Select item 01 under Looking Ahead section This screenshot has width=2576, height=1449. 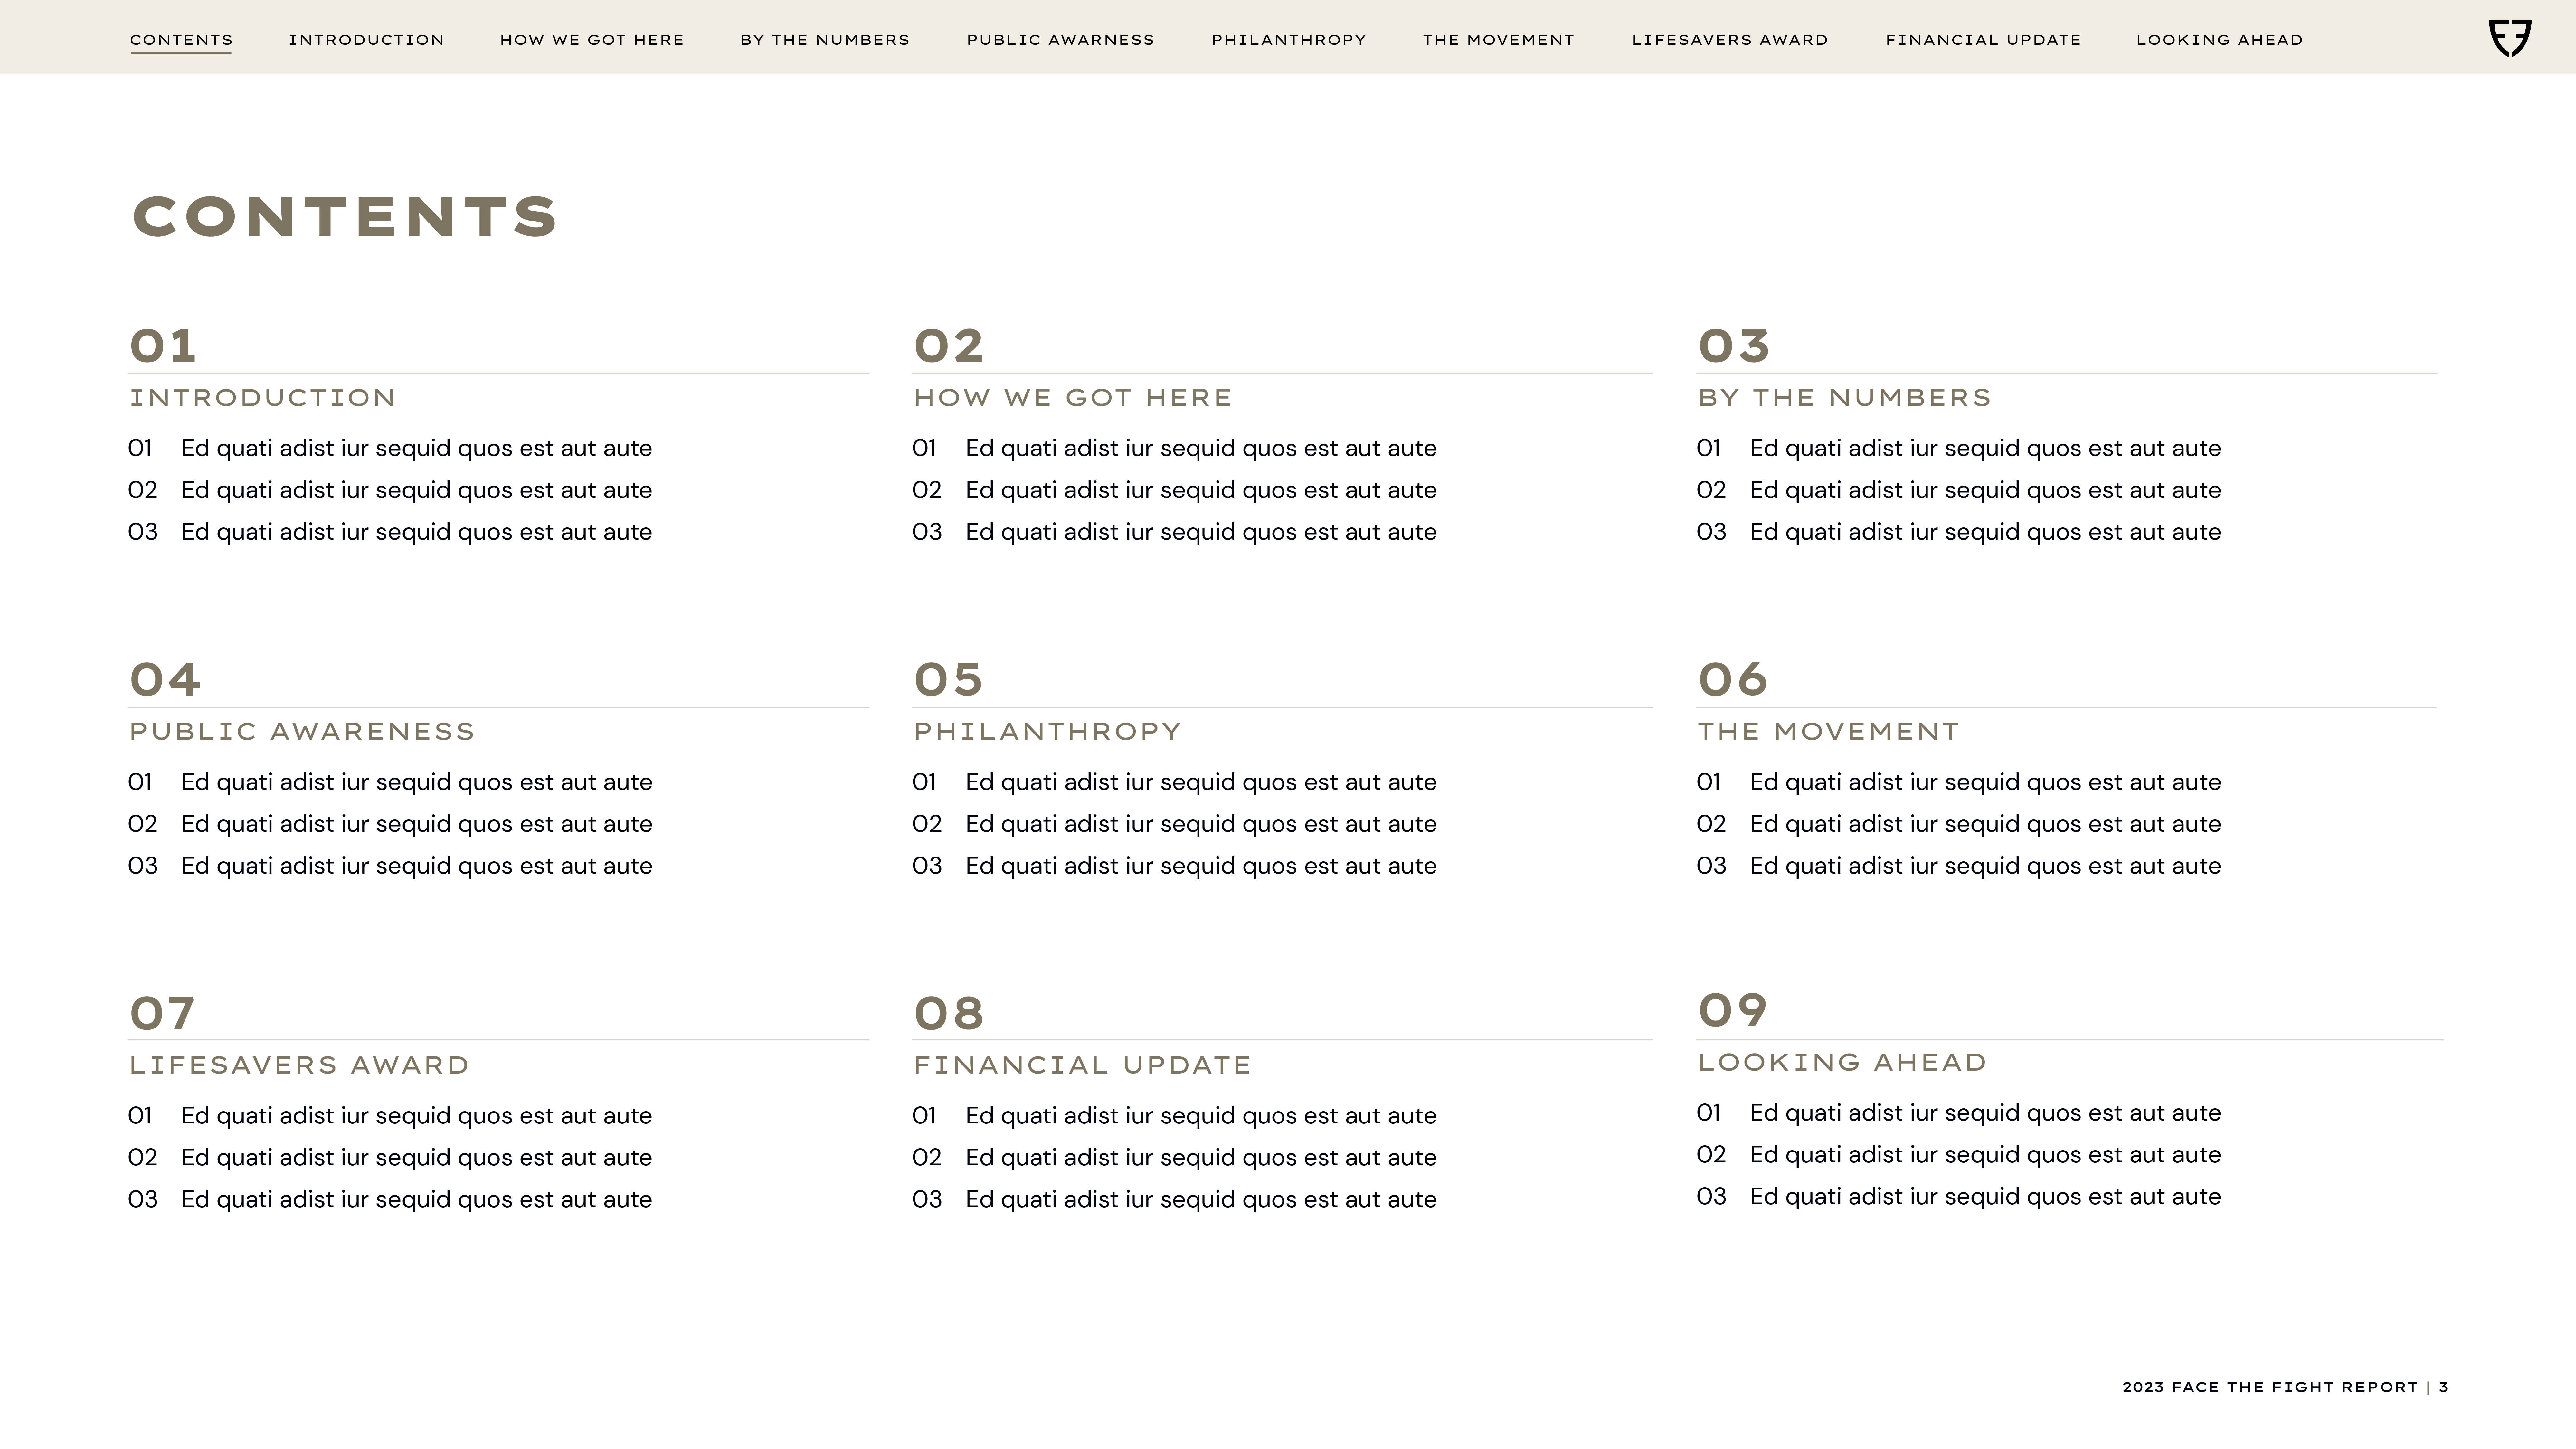(1959, 1113)
